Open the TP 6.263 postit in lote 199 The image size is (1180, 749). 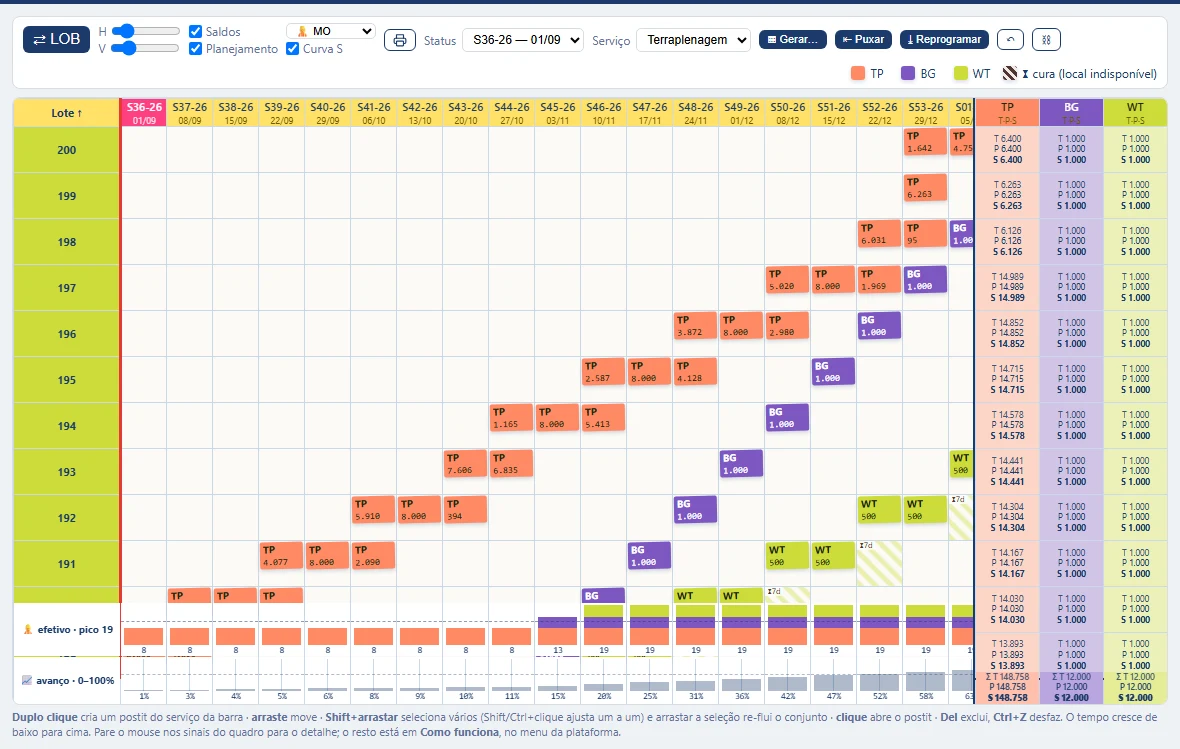point(925,188)
